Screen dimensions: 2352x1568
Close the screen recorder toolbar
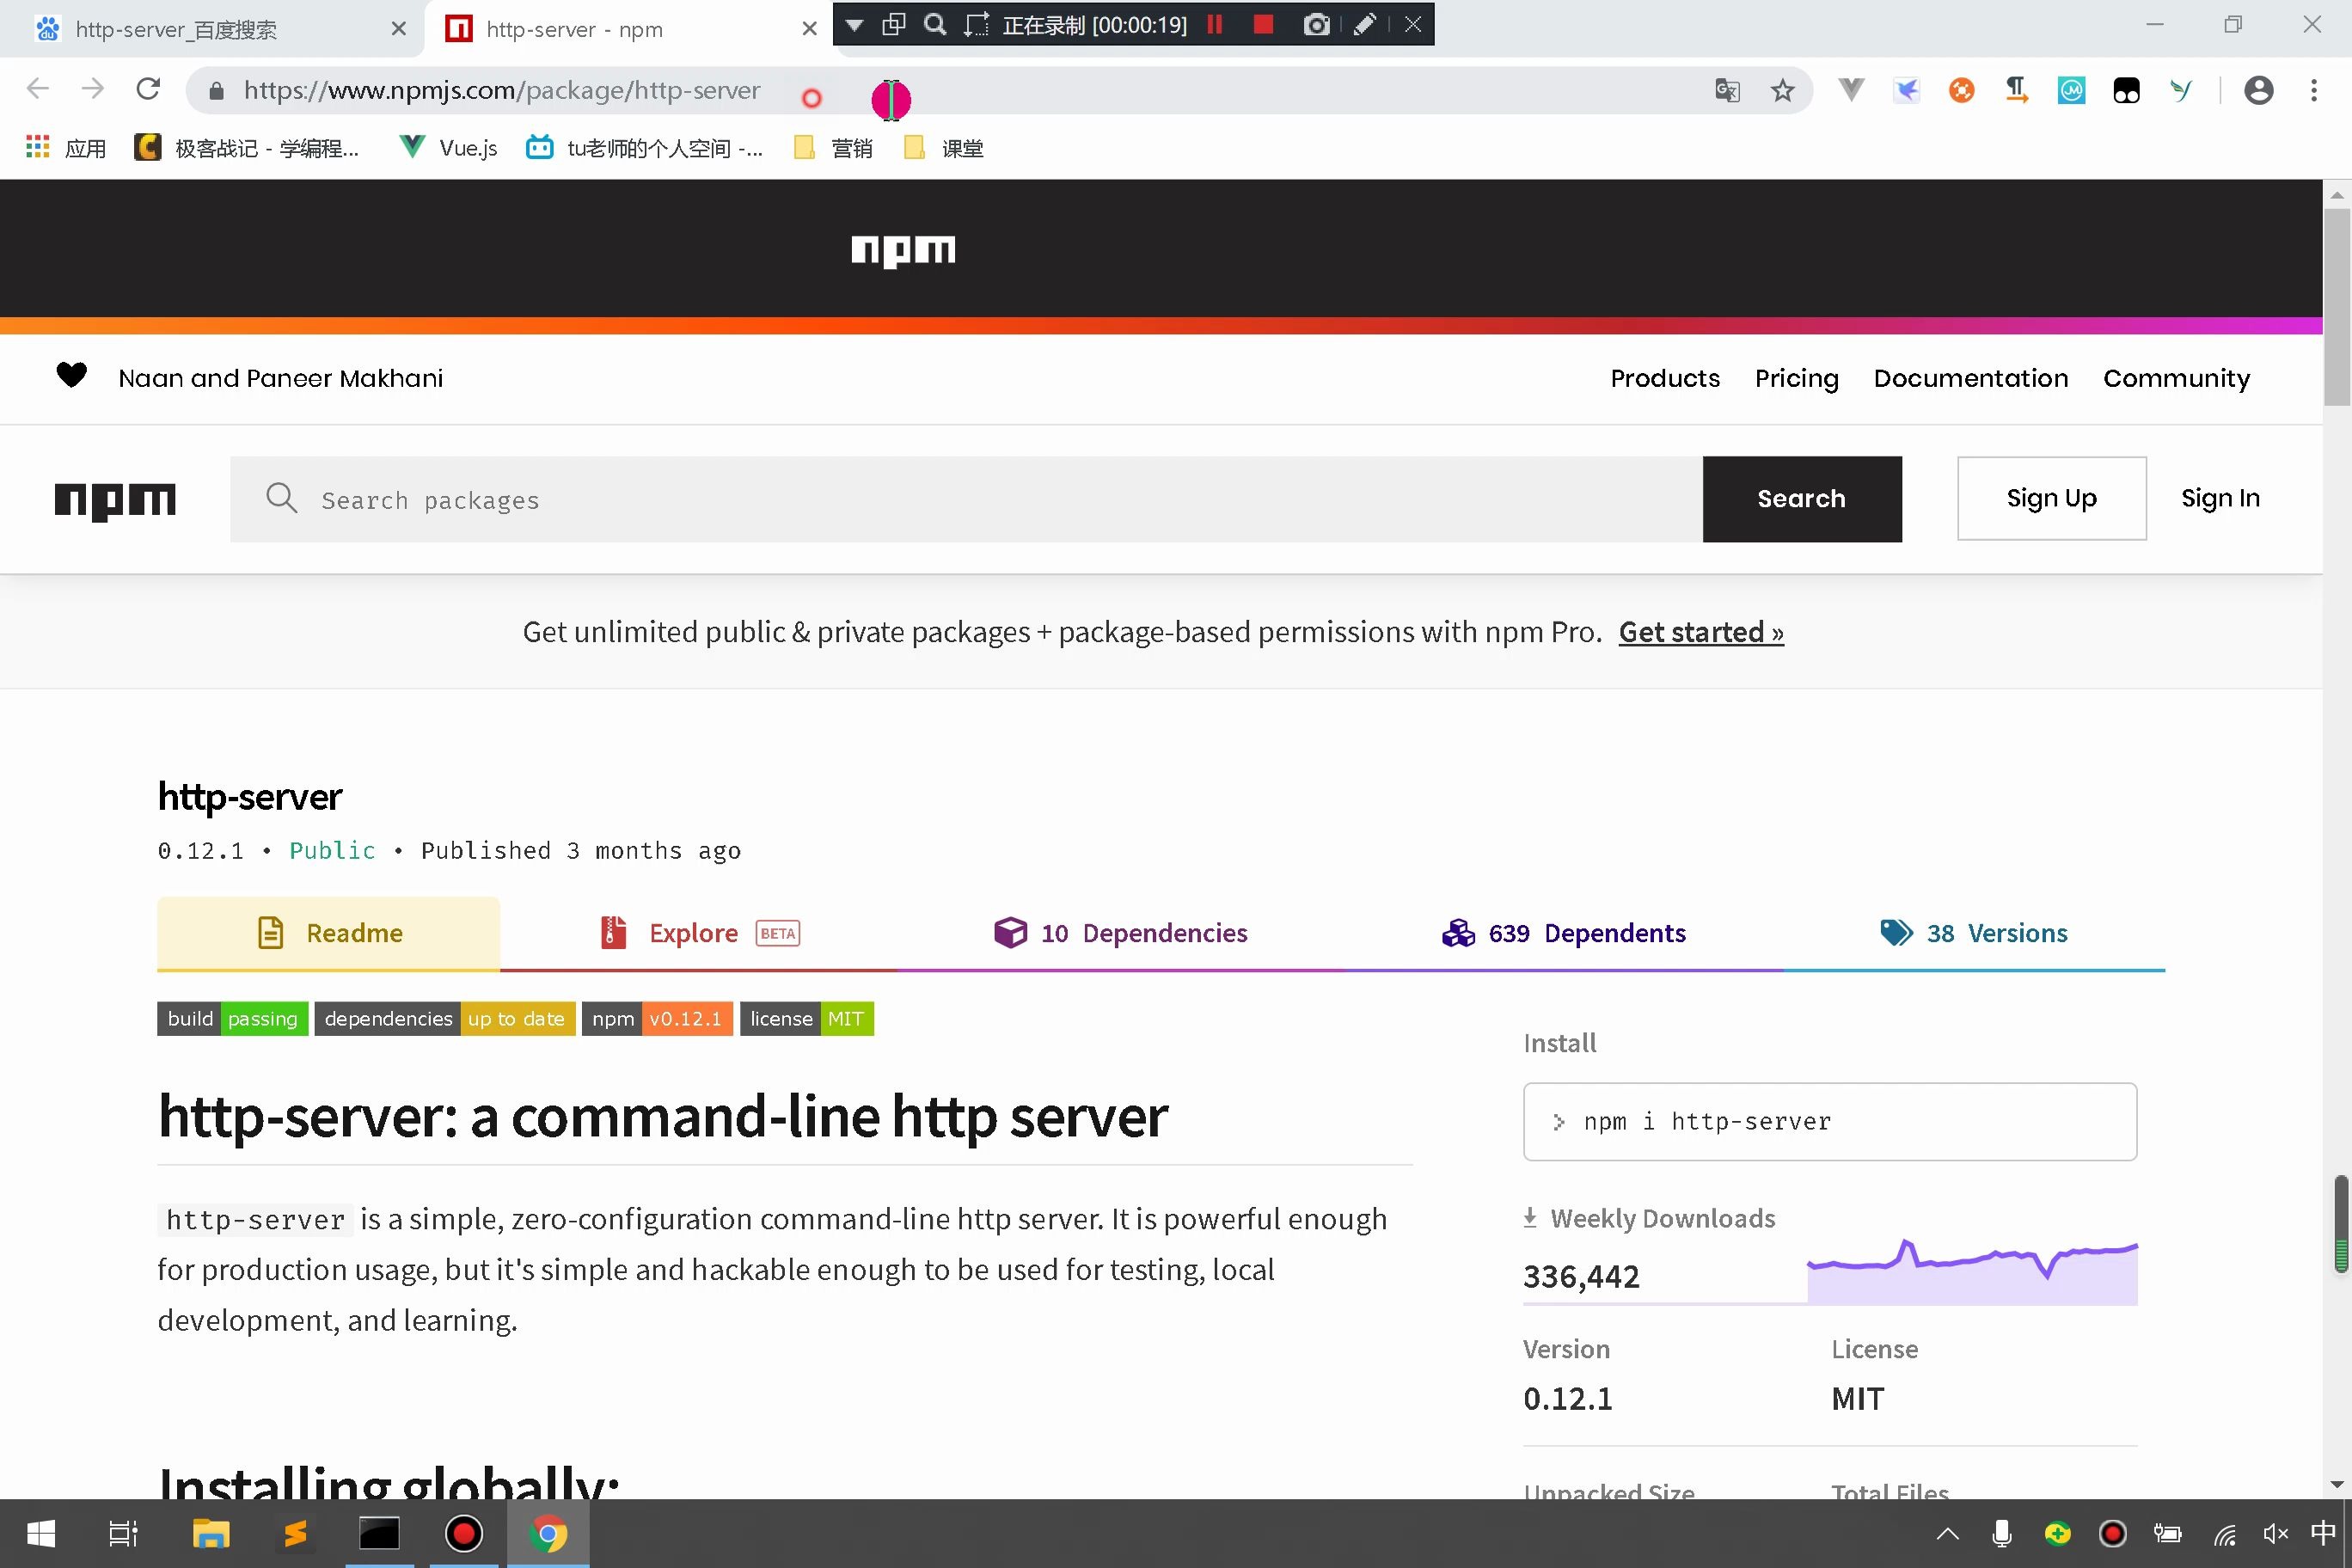pos(1412,25)
